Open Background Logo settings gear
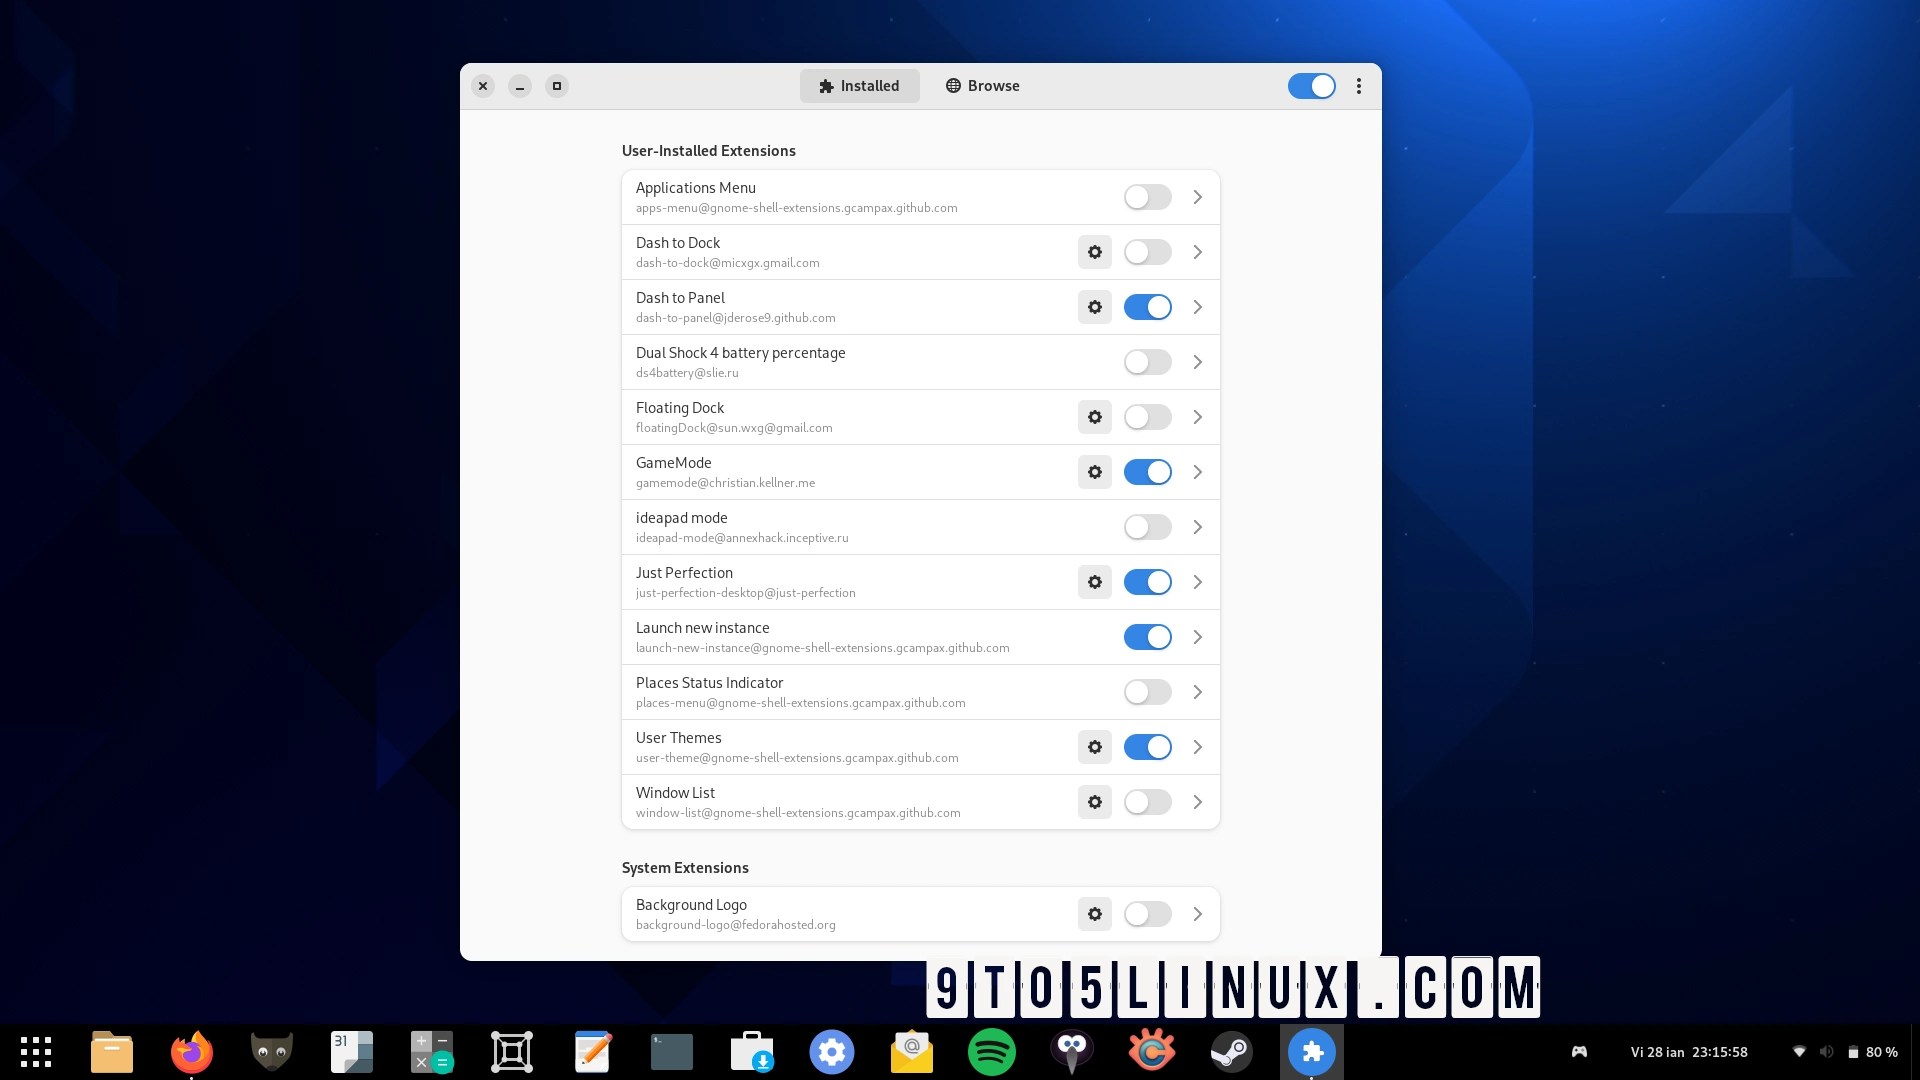 click(x=1095, y=914)
